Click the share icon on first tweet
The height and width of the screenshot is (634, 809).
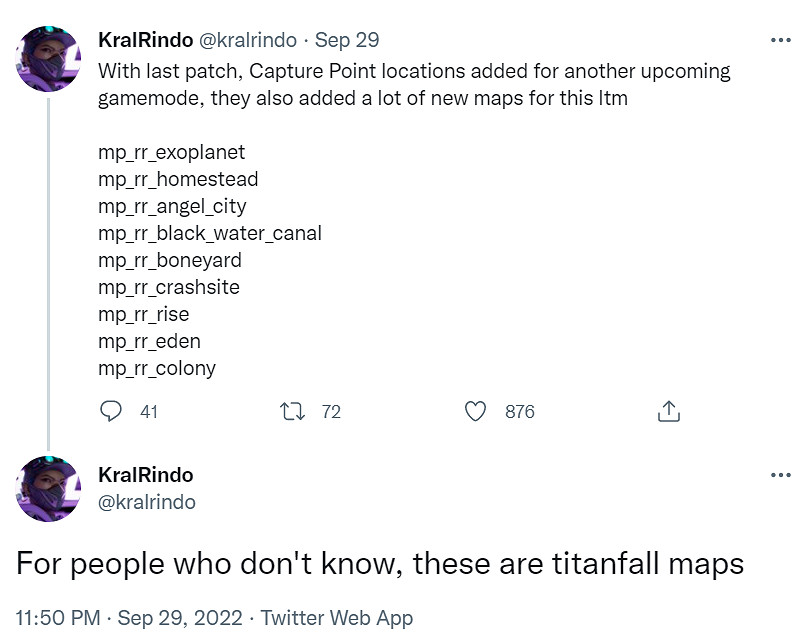669,411
